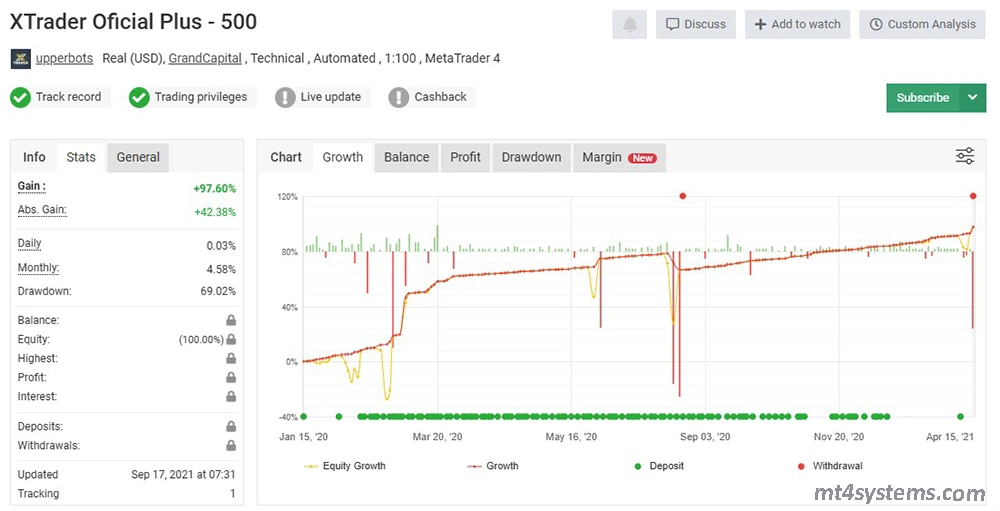This screenshot has height=511, width=1000.
Task: Click the Subscribe button
Action: click(923, 98)
